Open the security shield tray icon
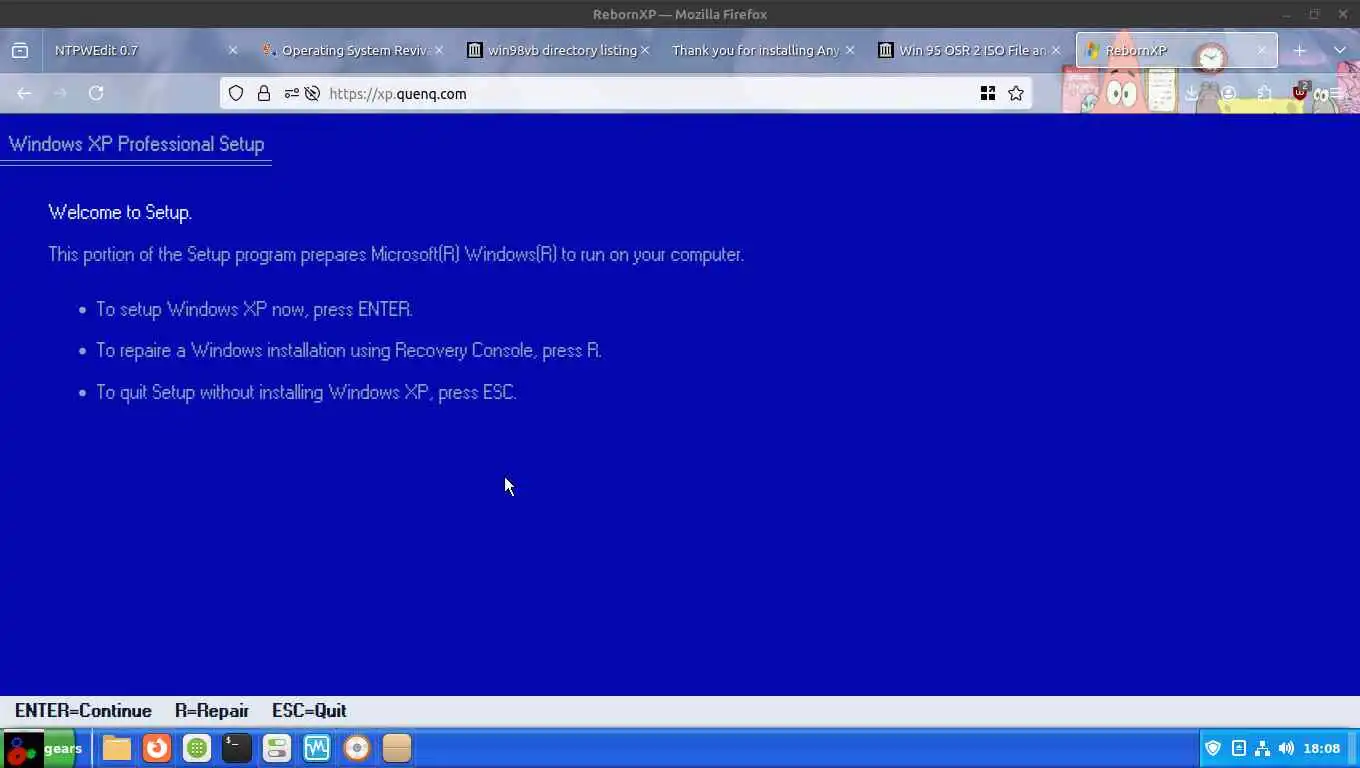This screenshot has height=768, width=1360. tap(1213, 748)
